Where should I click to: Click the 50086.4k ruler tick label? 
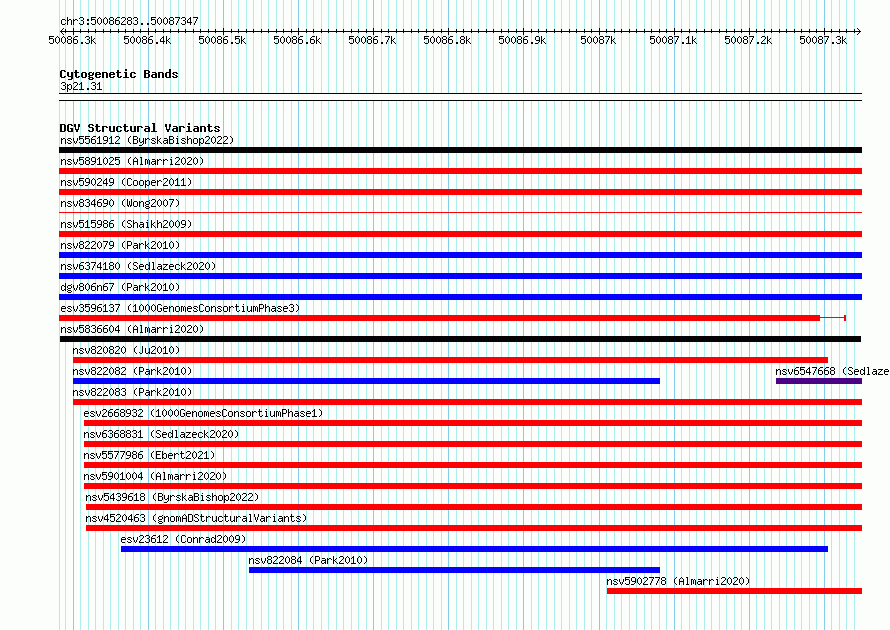click(x=147, y=40)
